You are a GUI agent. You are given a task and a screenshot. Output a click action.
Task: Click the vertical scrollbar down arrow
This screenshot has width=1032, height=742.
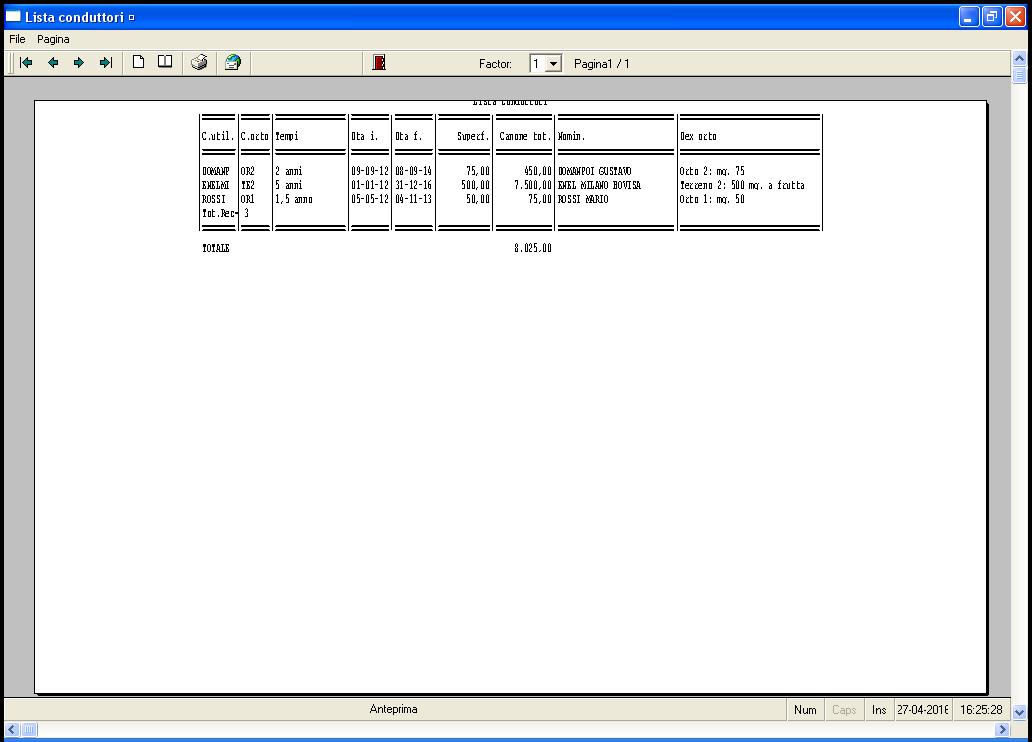tap(1019, 713)
